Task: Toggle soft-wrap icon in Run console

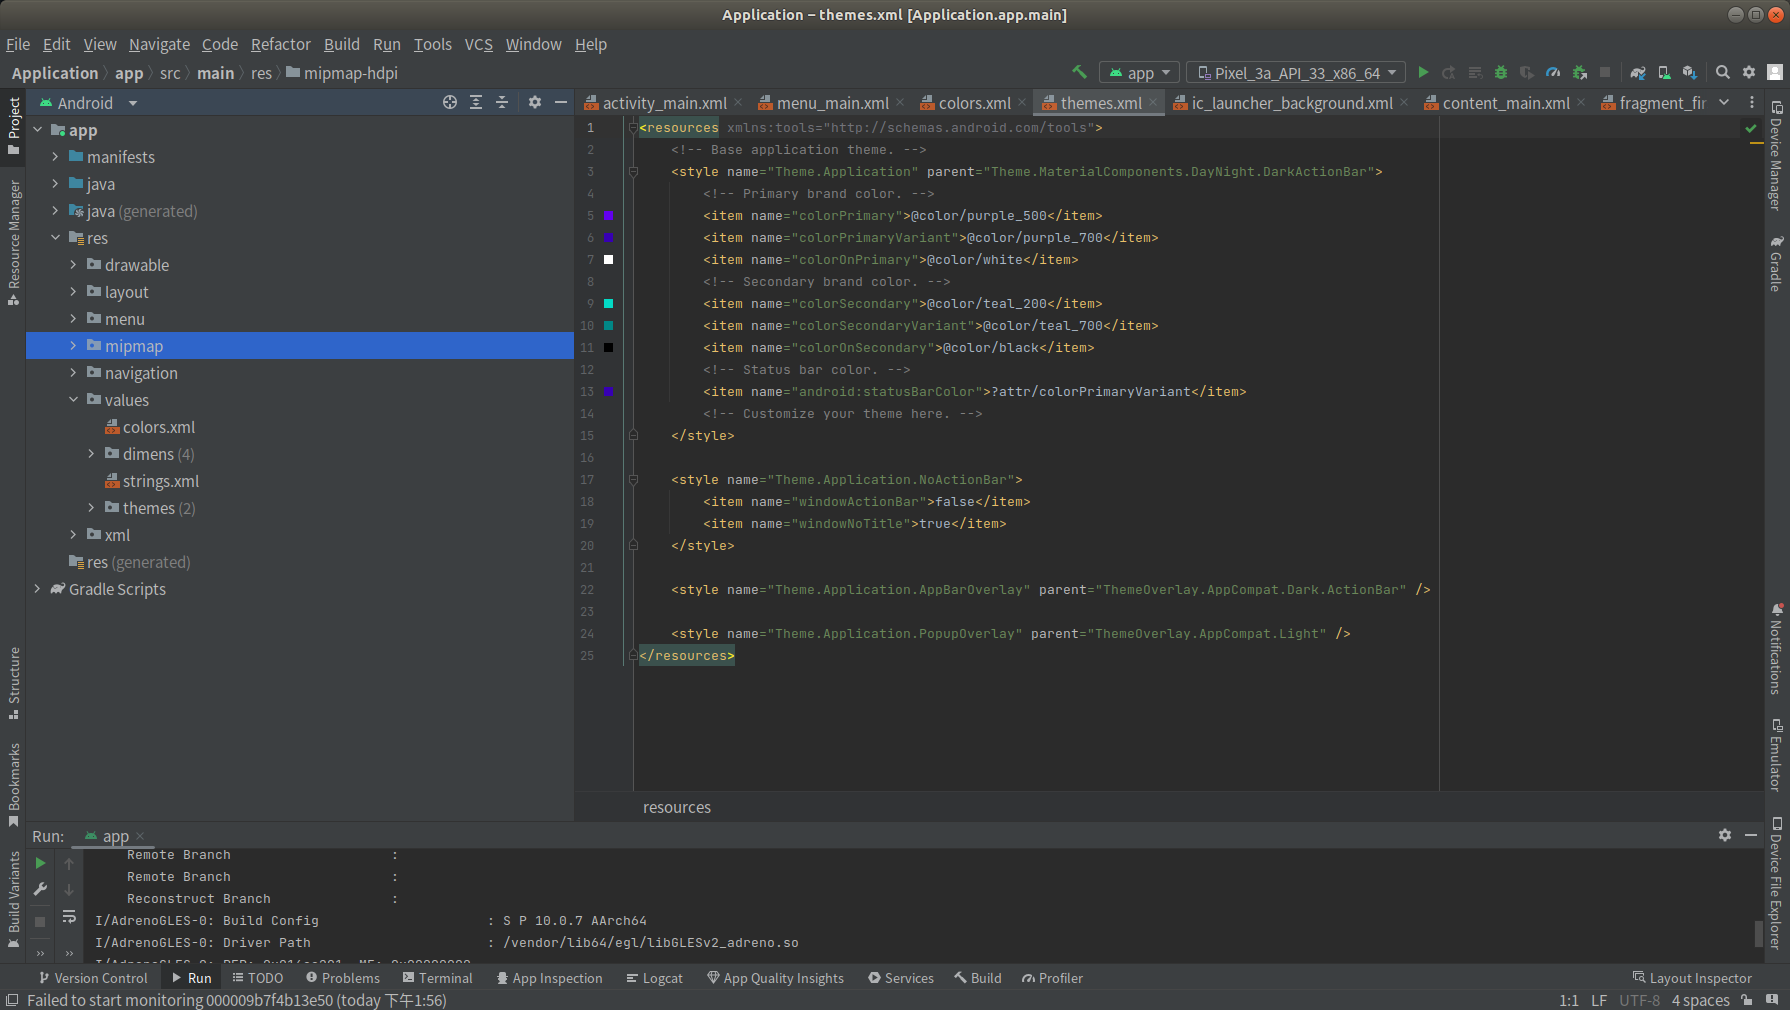Action: pyautogui.click(x=69, y=916)
